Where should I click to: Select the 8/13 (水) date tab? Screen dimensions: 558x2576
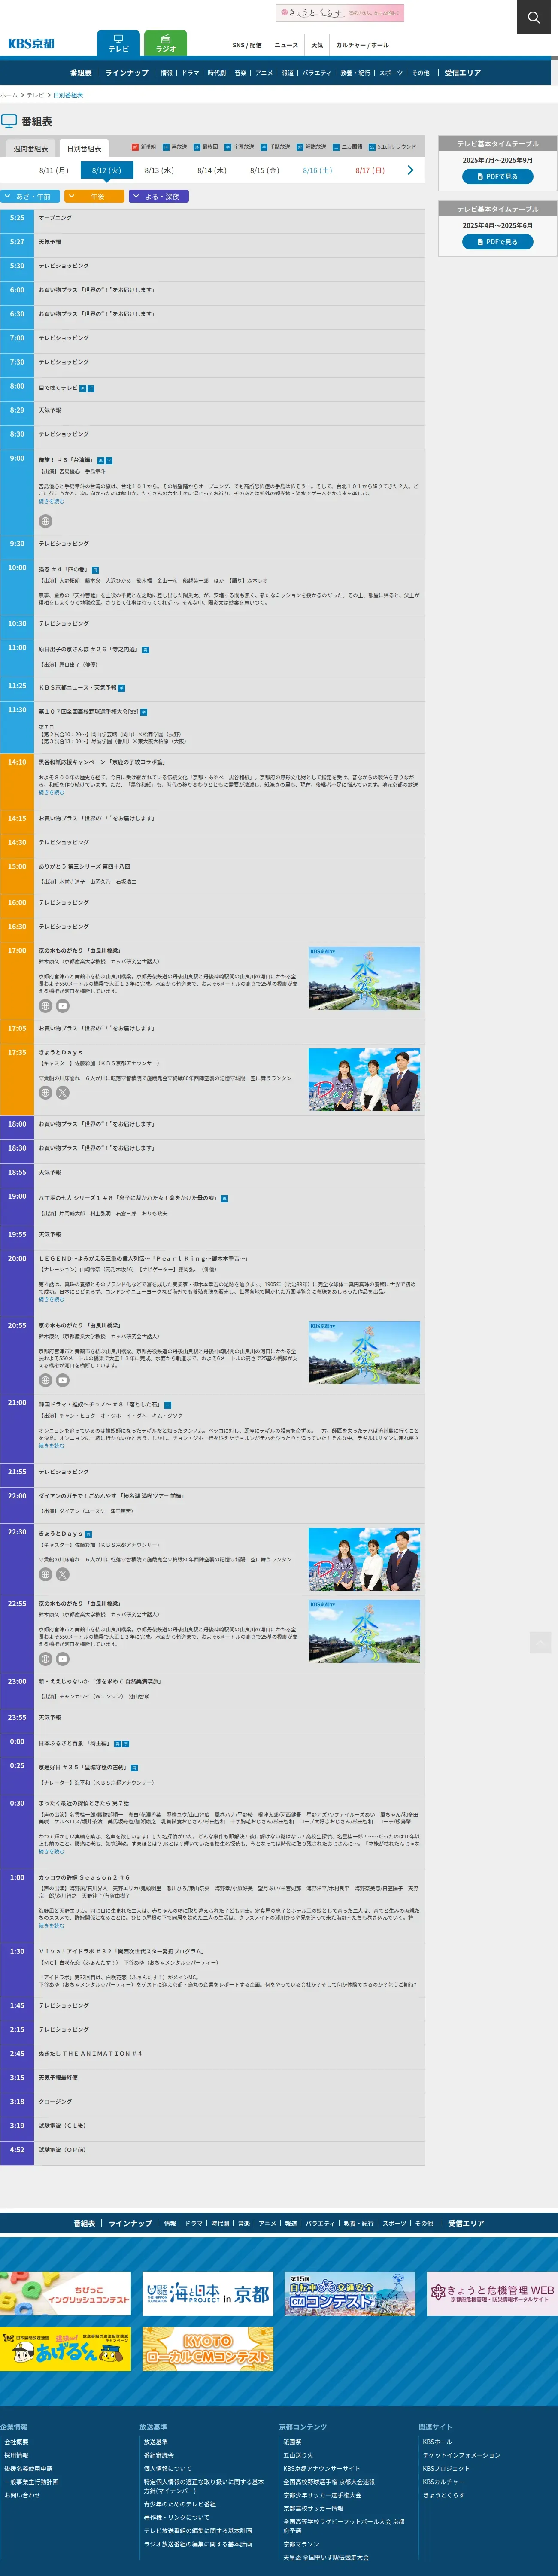(159, 170)
